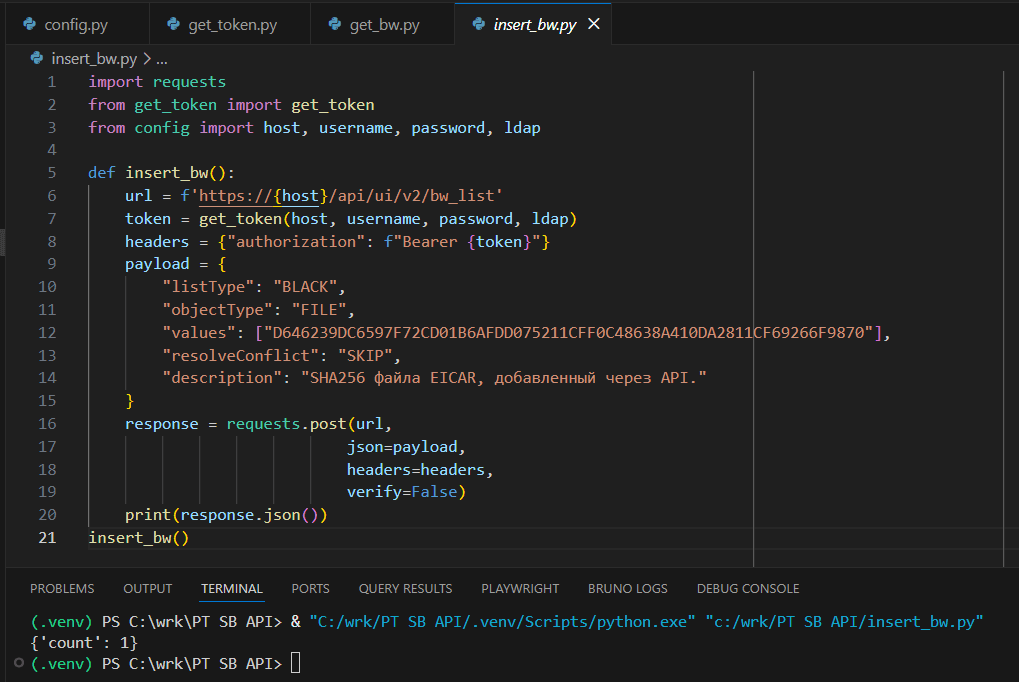Click 'headers=headers,' argument on line 18

(420, 469)
